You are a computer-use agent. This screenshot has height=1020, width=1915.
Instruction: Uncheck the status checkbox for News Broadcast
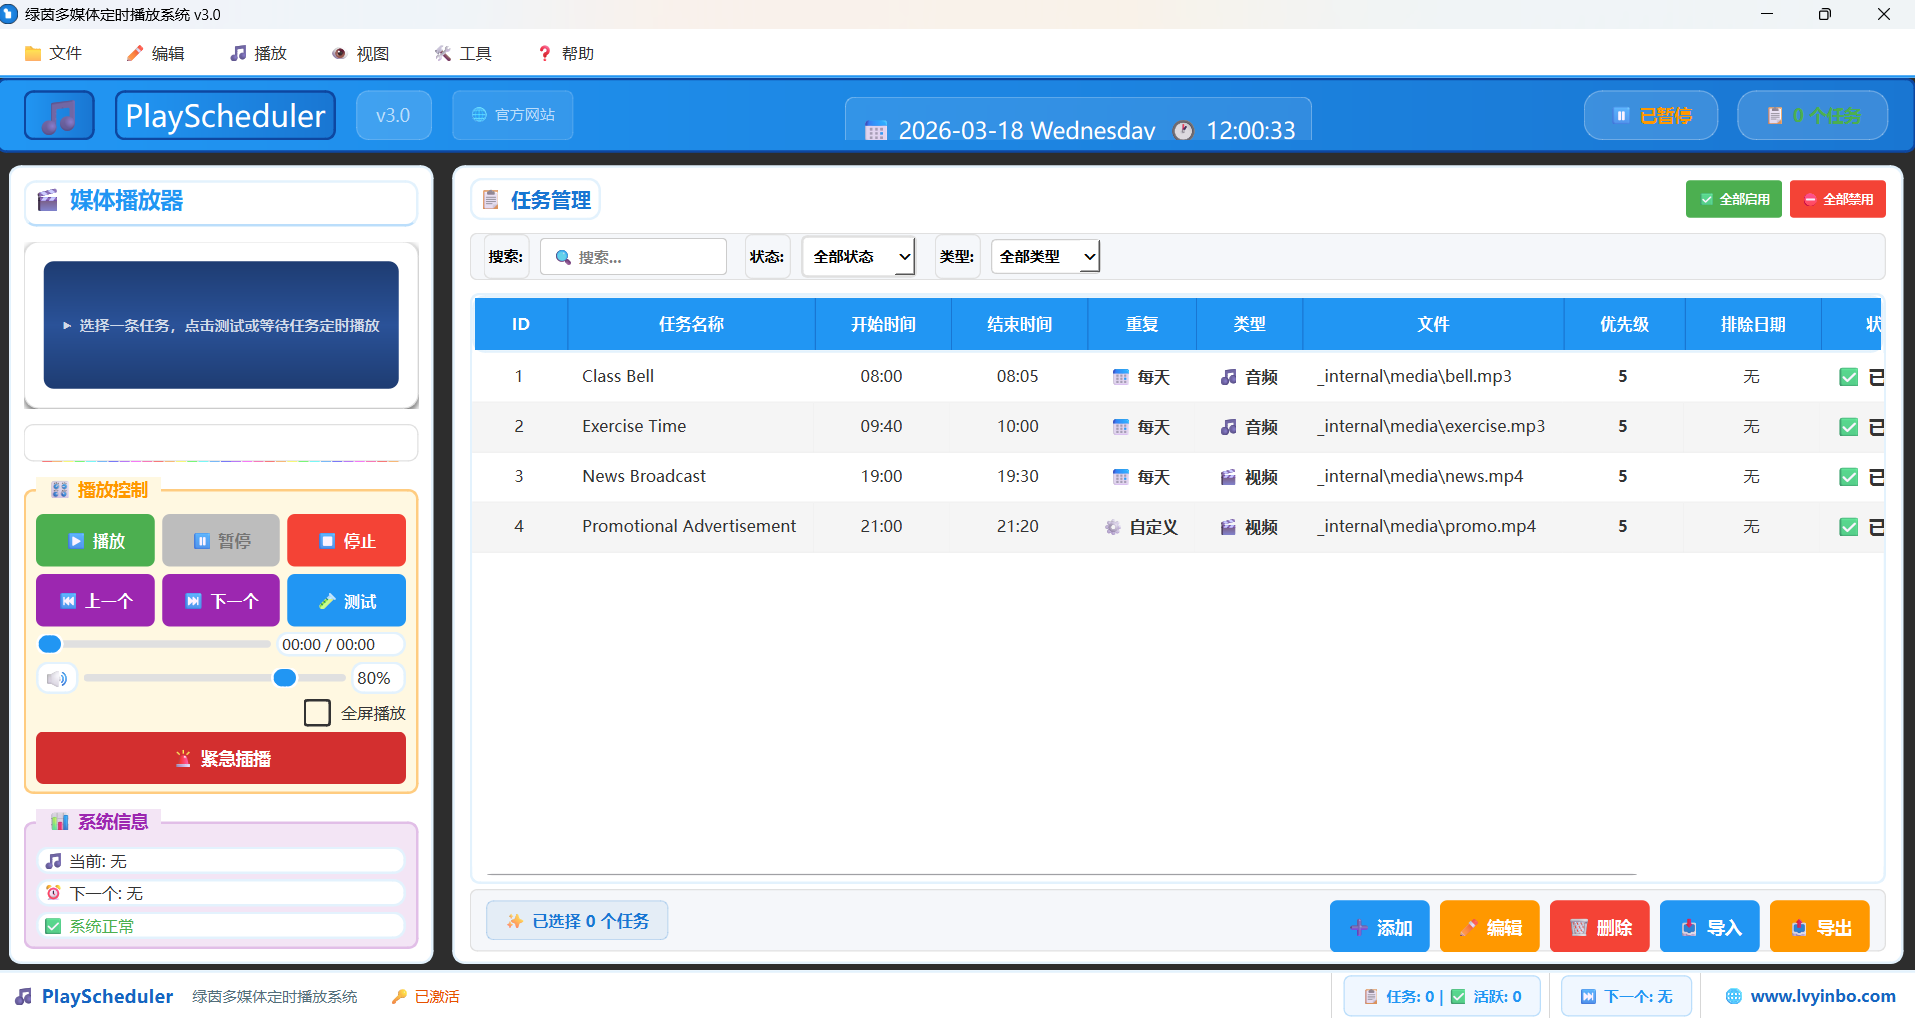tap(1847, 477)
